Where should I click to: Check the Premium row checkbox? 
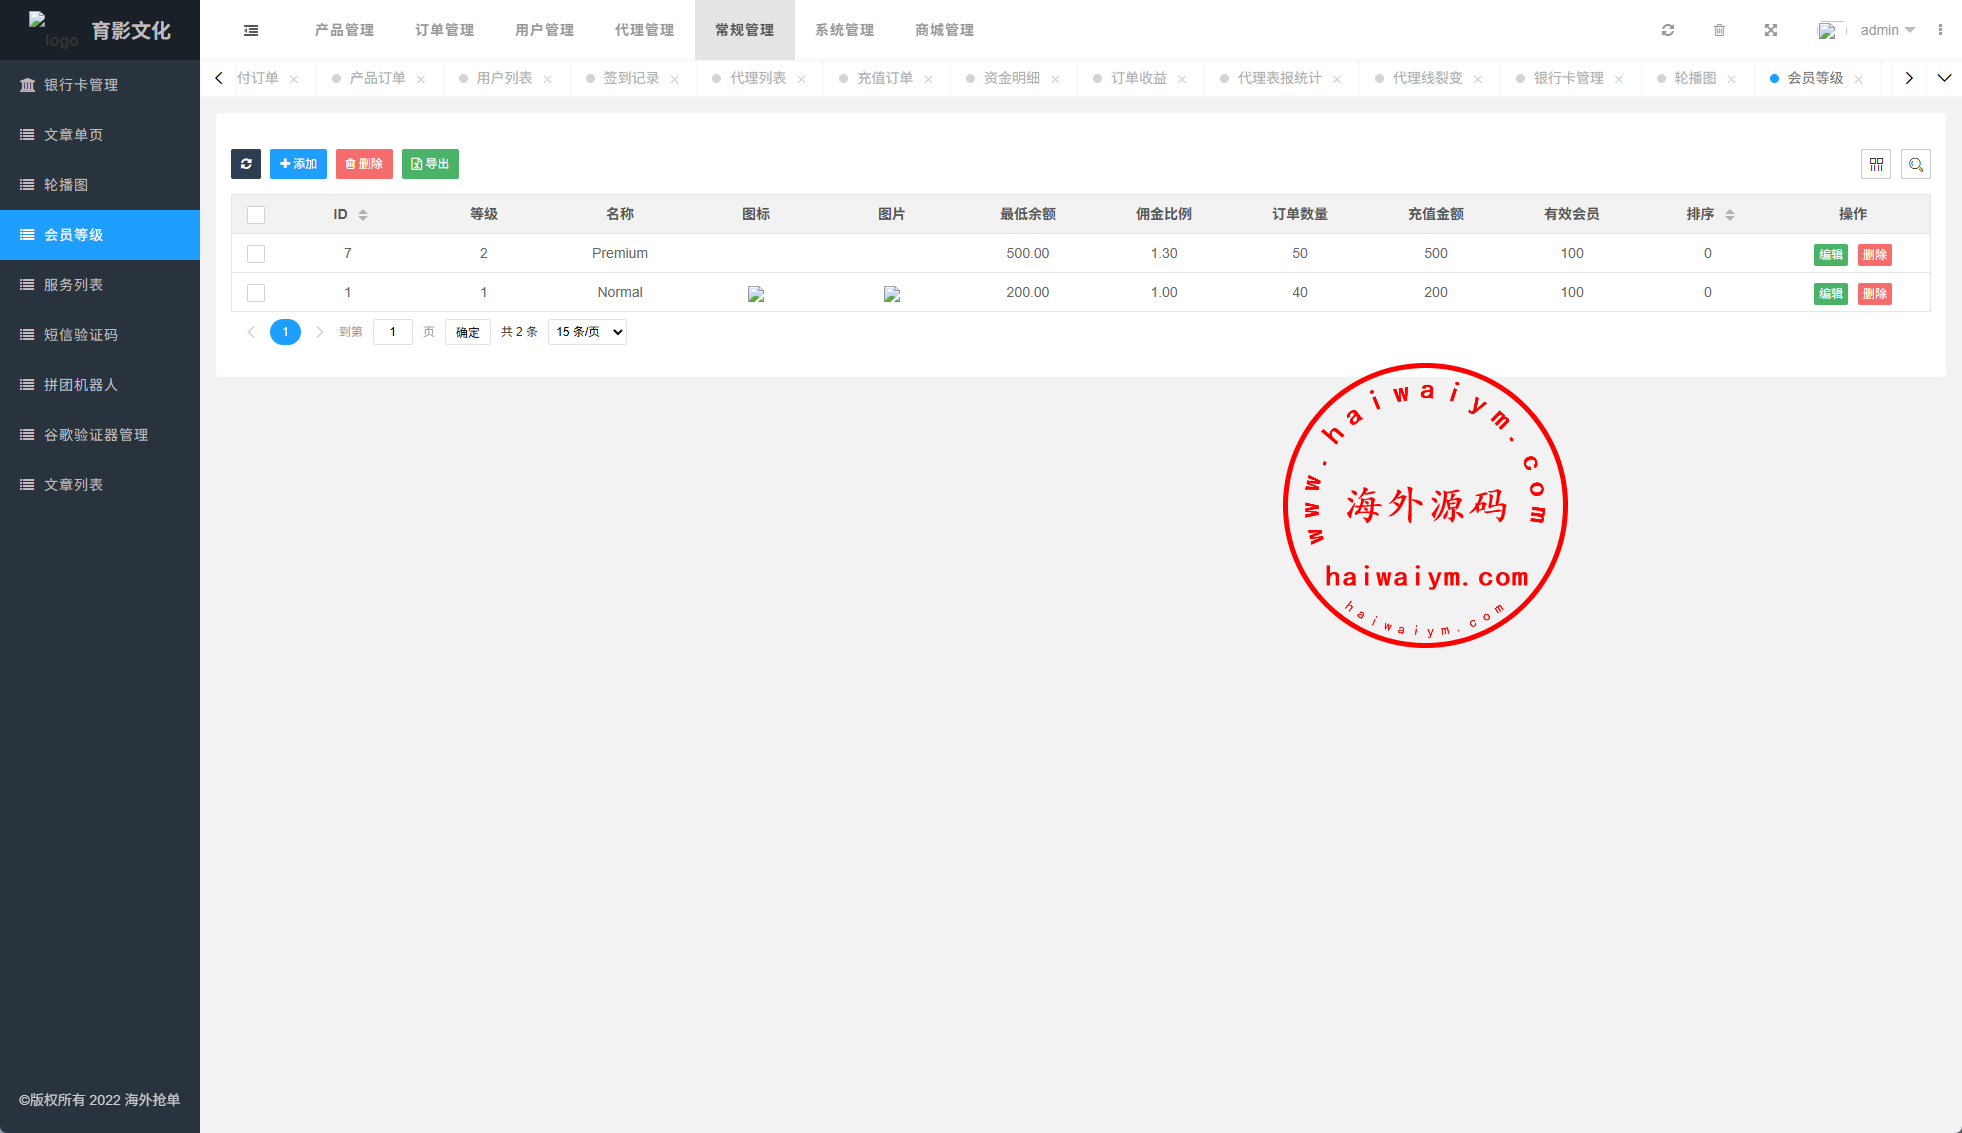pyautogui.click(x=256, y=254)
